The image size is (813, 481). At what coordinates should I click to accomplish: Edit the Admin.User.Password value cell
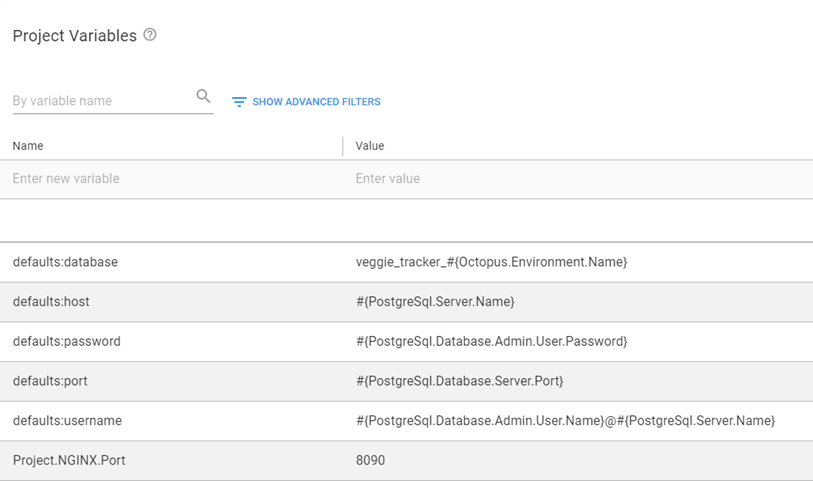(x=491, y=342)
